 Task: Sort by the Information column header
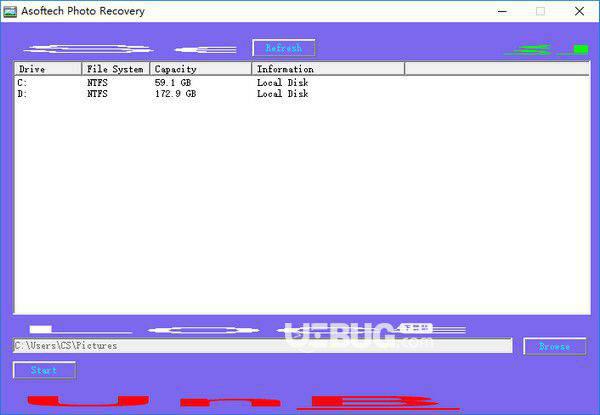(x=328, y=69)
